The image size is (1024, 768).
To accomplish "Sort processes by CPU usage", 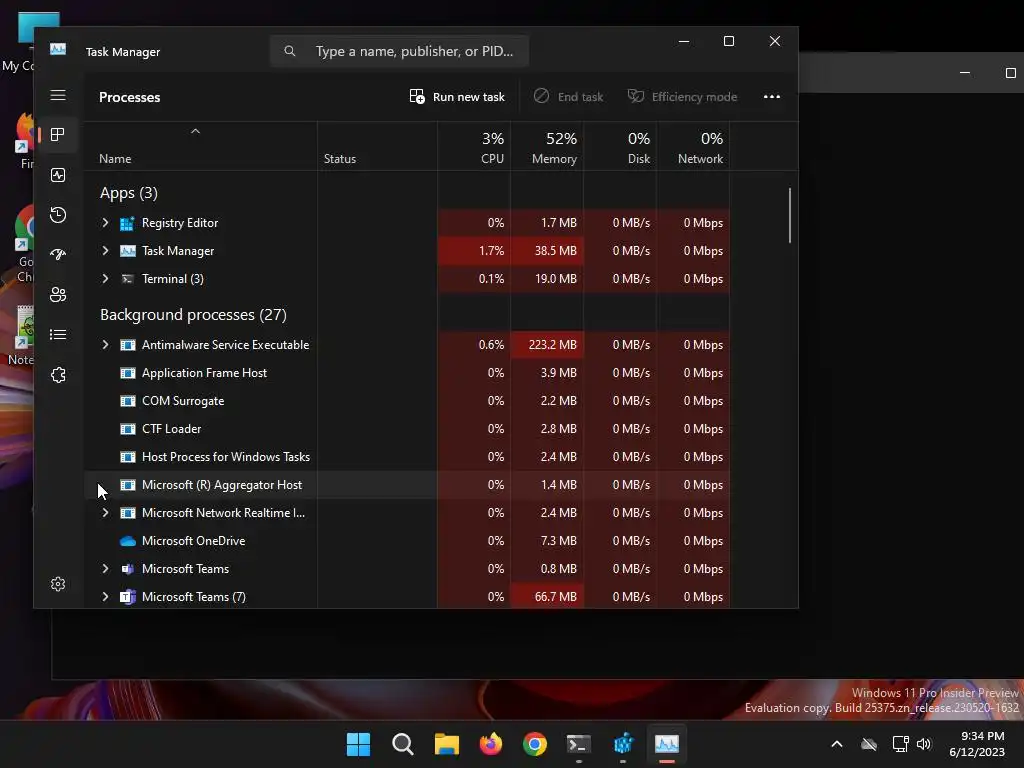I will 474,148.
